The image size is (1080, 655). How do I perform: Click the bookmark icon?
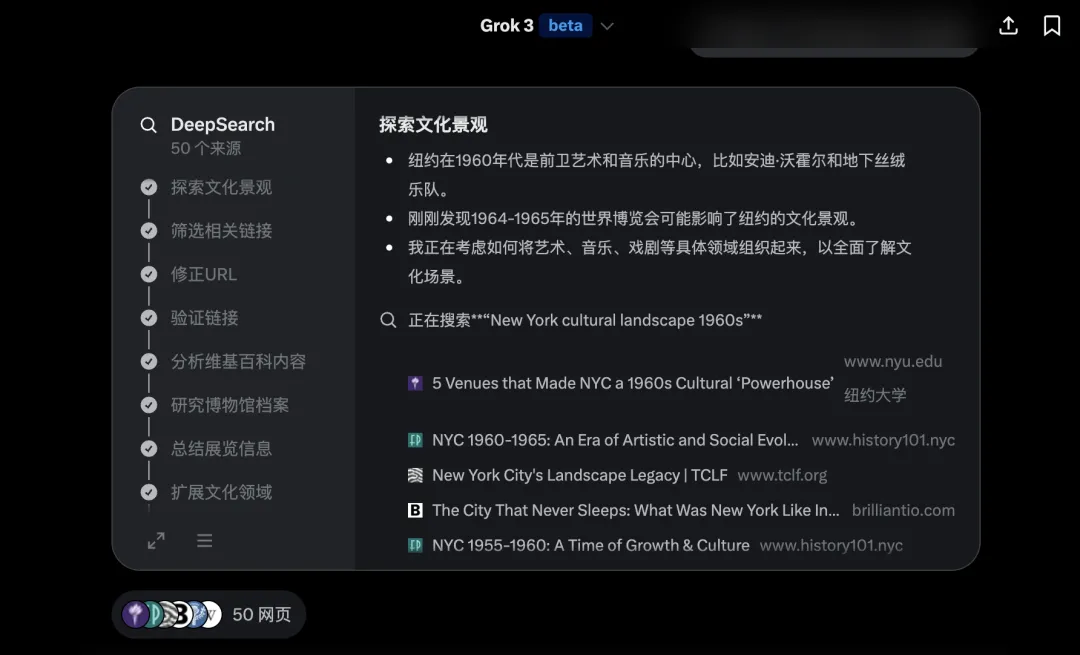pos(1052,26)
